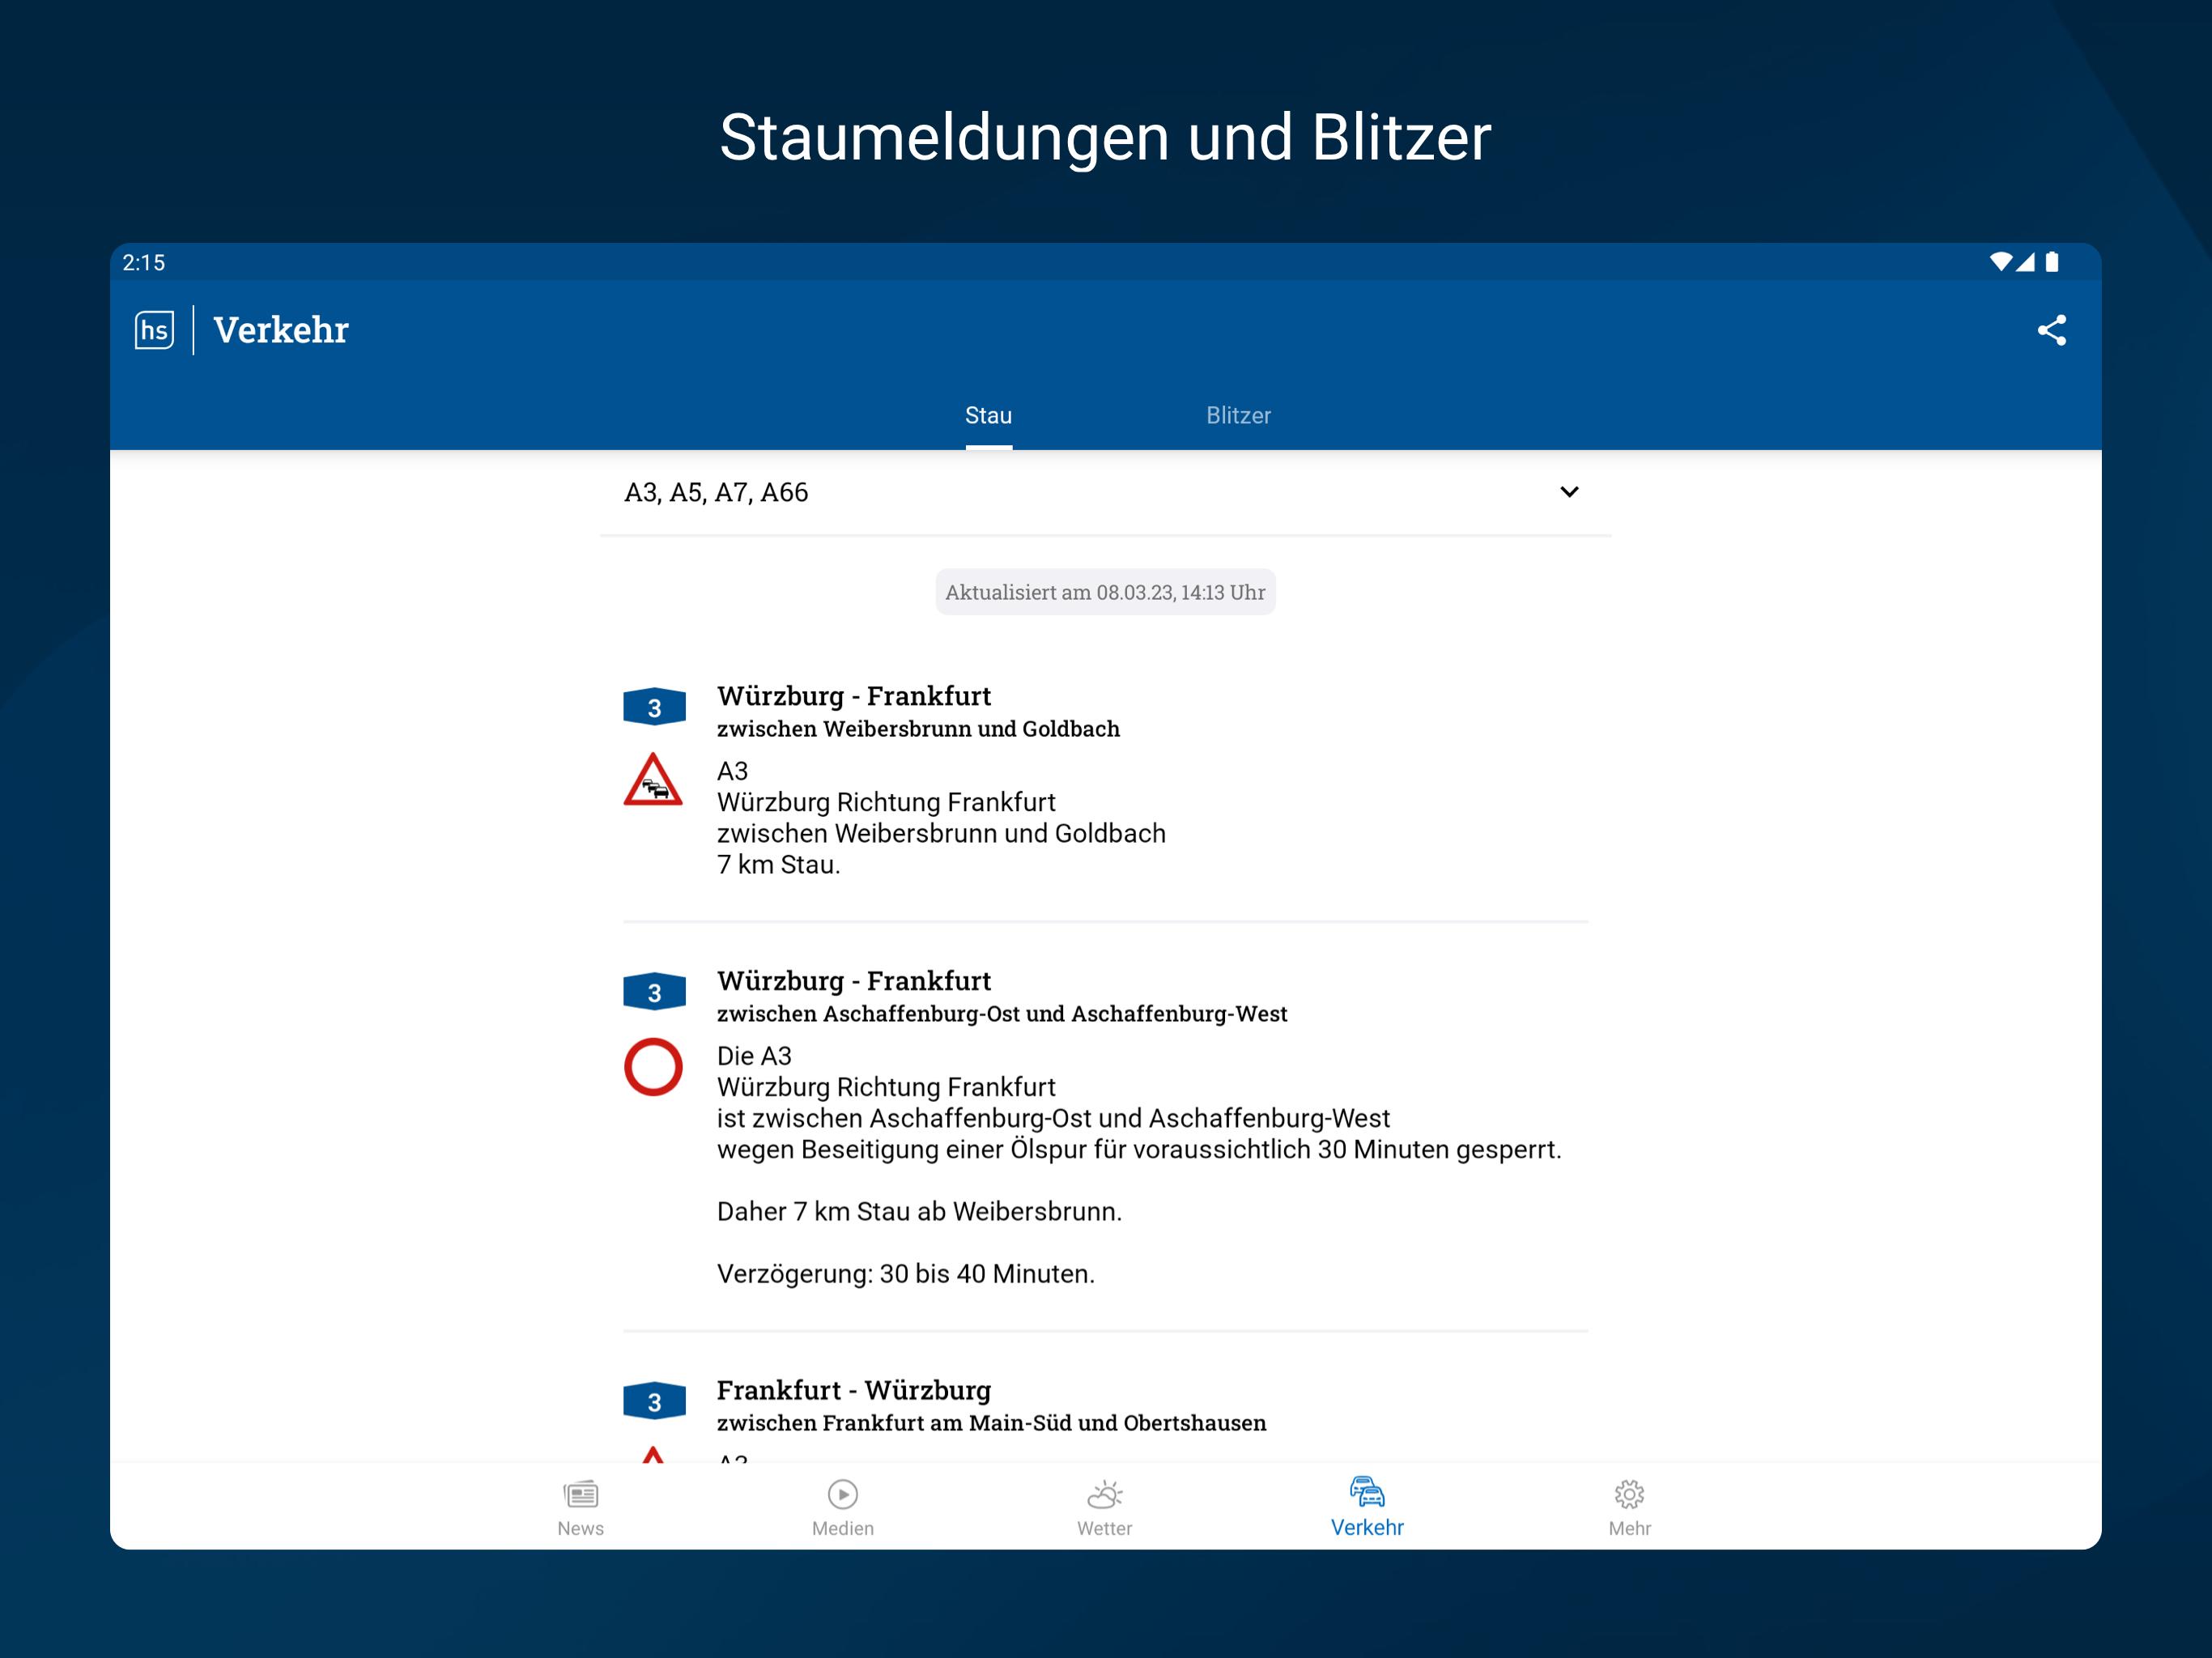Tap the Wi-Fi status bar icon
This screenshot has height=1658, width=2212.
click(2000, 262)
